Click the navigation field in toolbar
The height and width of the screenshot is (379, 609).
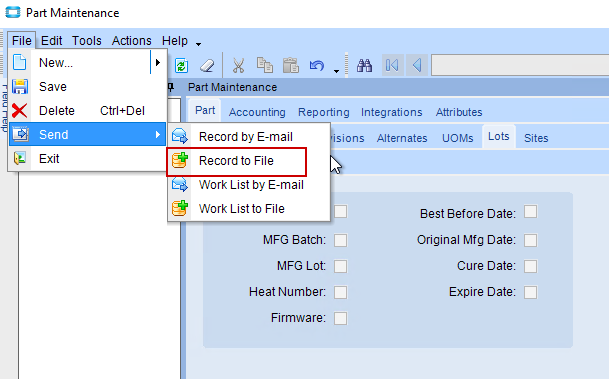[520, 65]
